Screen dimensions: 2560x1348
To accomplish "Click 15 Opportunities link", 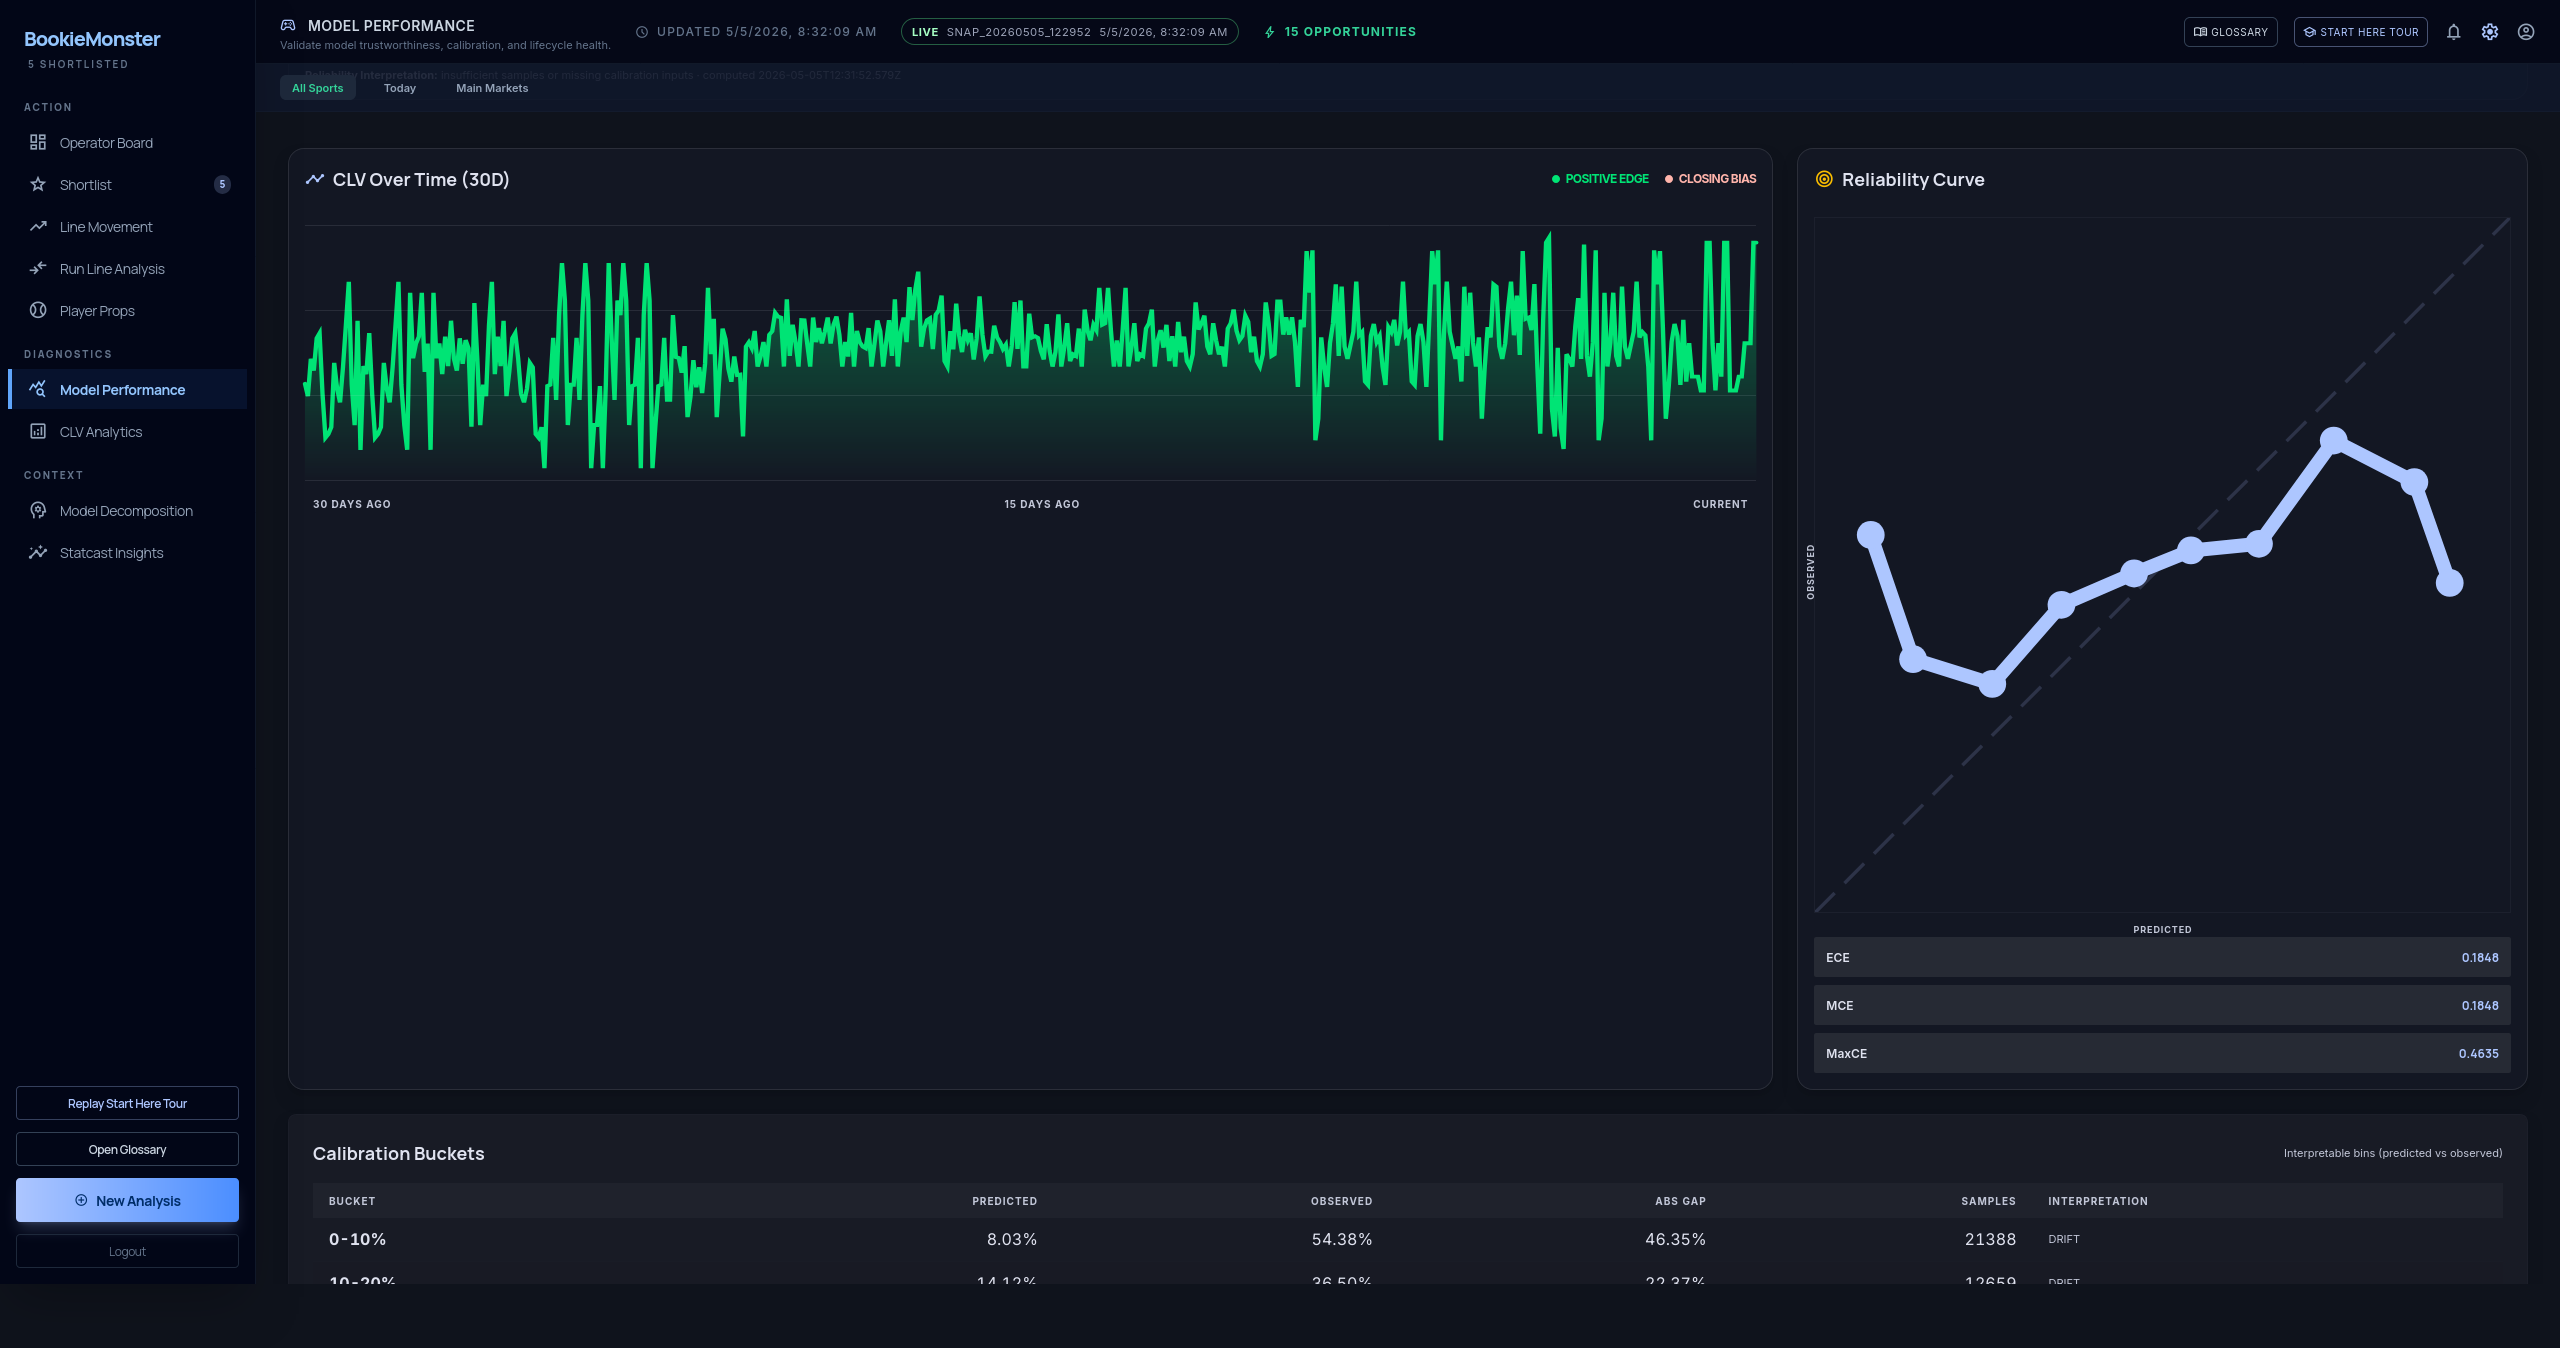I will 1340,32.
